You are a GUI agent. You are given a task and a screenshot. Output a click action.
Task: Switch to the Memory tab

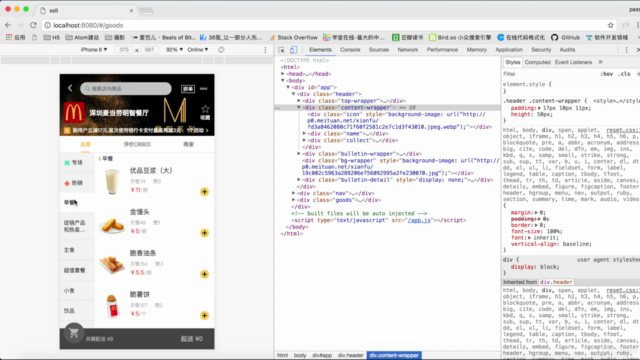click(x=477, y=50)
